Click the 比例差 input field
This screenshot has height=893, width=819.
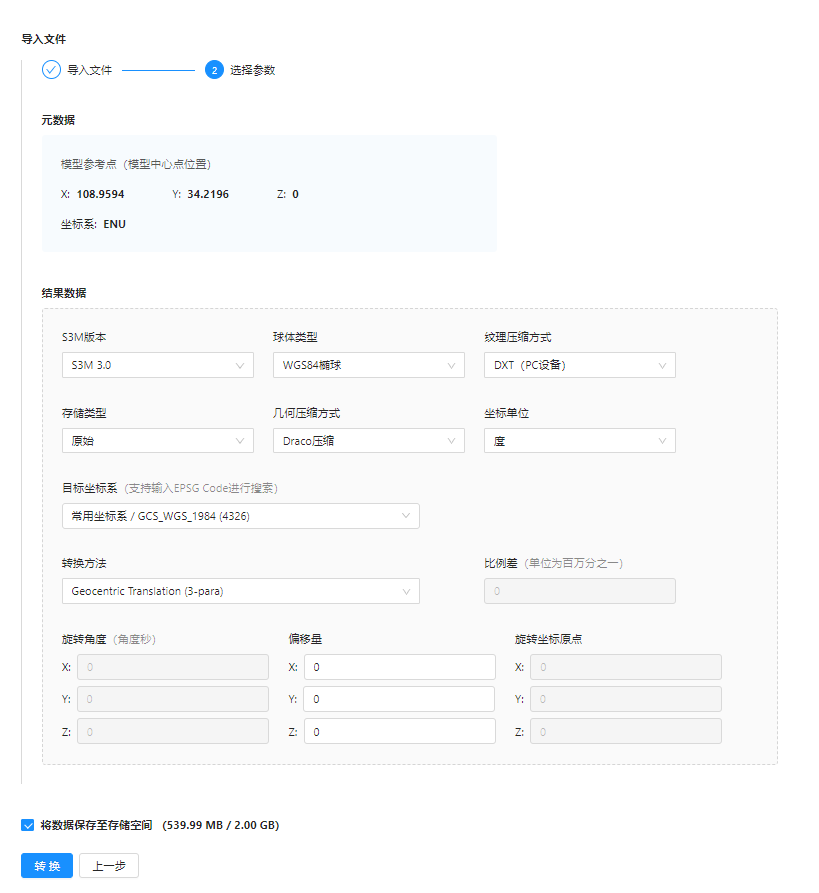579,591
